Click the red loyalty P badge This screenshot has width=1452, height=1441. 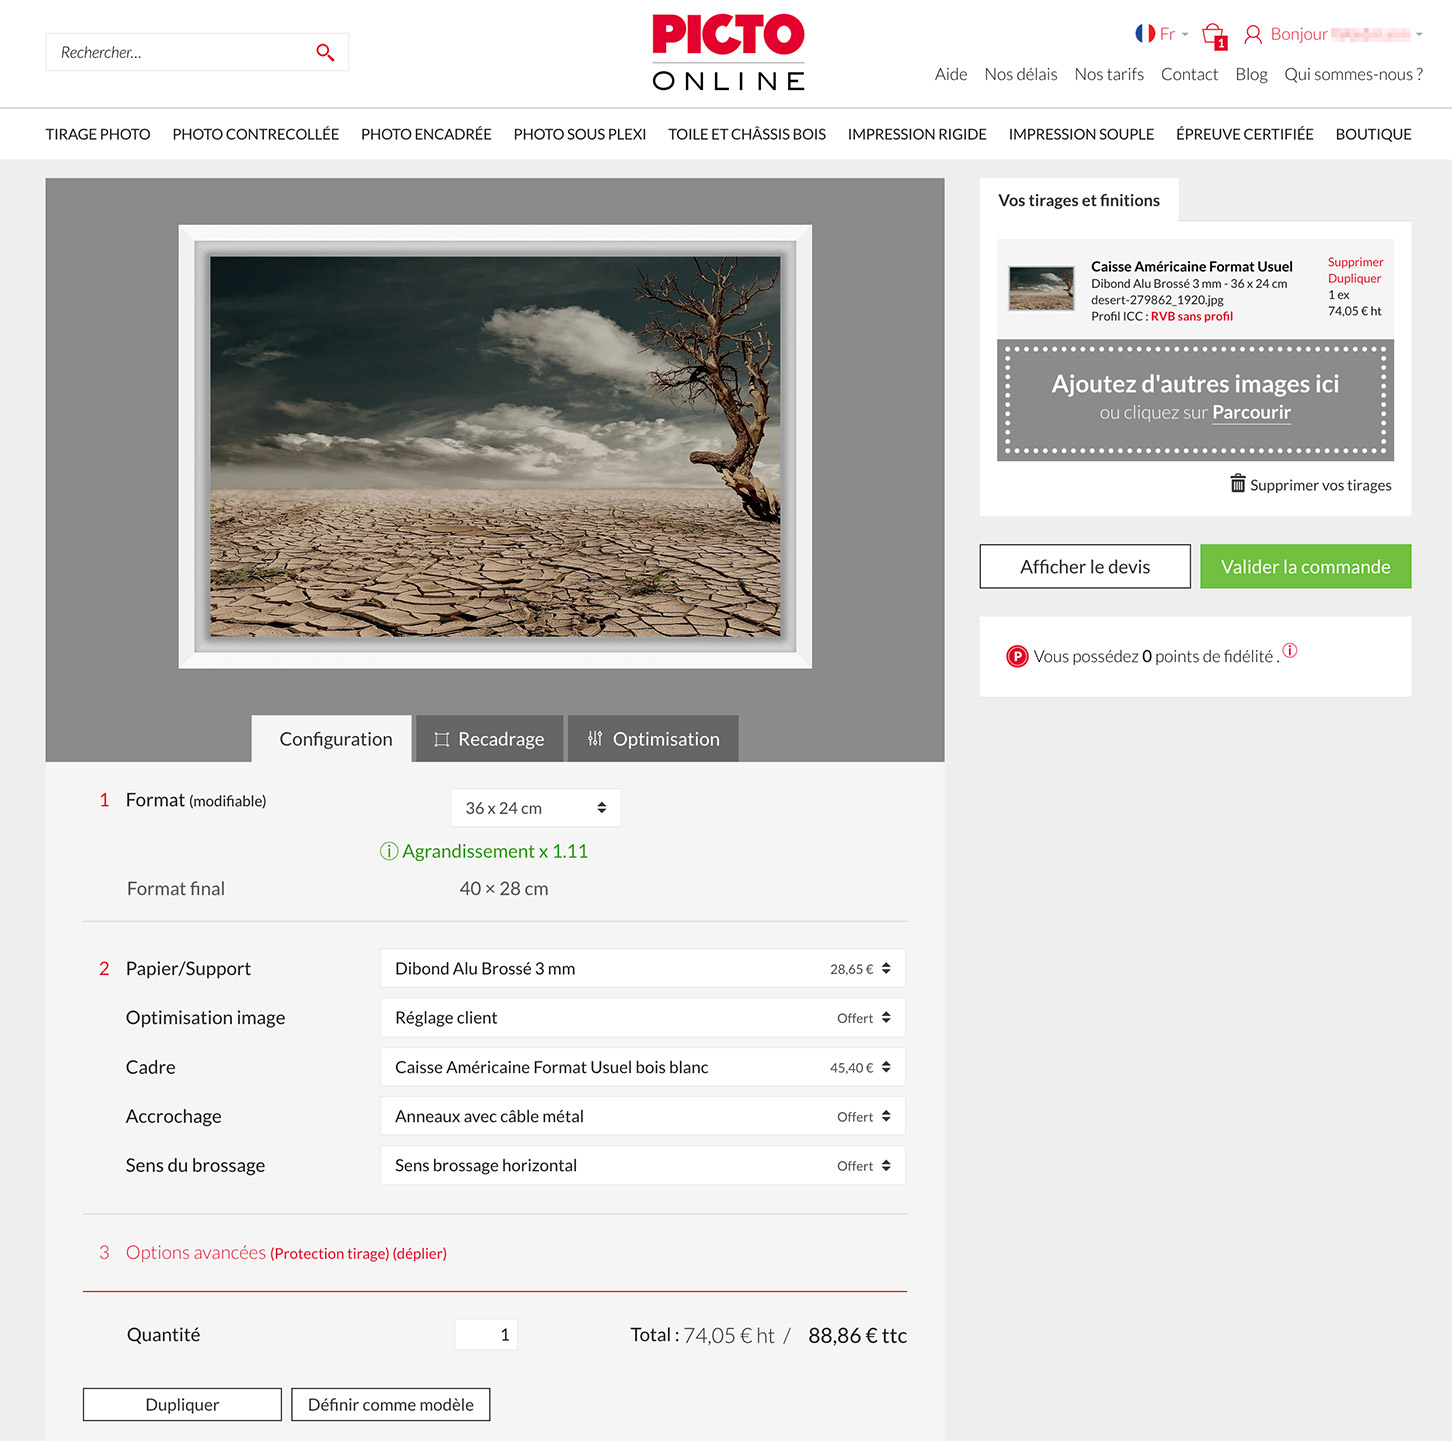[x=1017, y=657]
